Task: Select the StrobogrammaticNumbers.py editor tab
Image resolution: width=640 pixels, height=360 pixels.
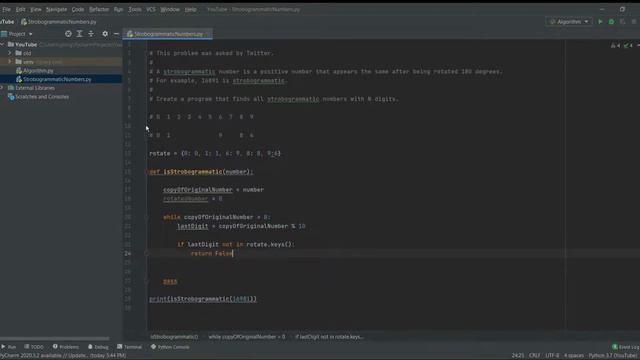Action: [x=168, y=34]
